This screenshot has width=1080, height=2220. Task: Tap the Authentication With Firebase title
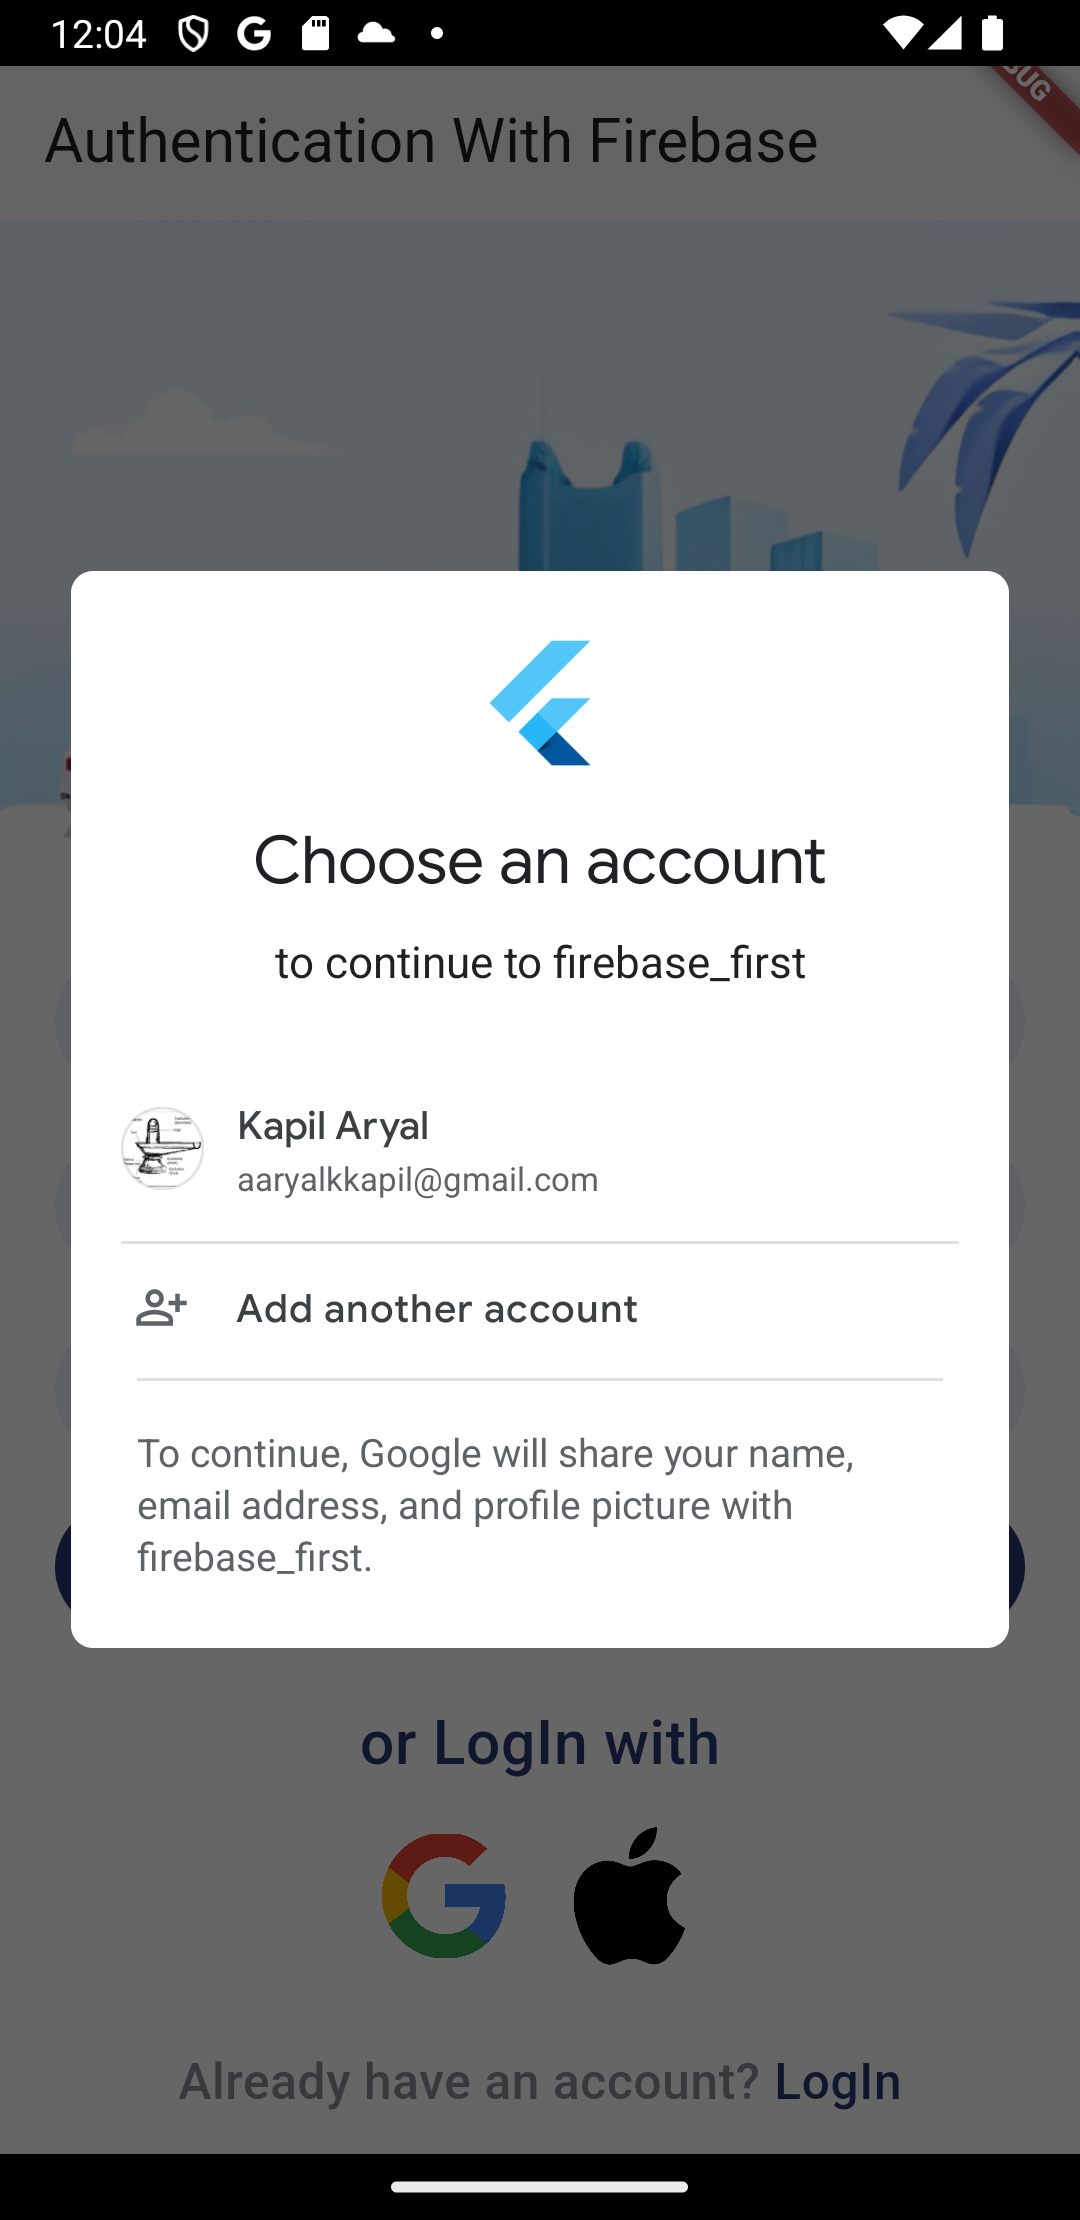click(432, 140)
